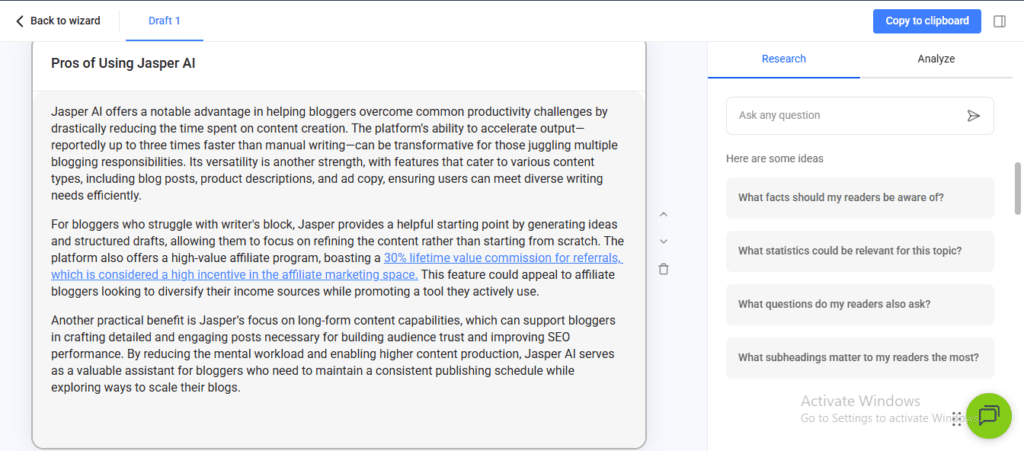Image resolution: width=1024 pixels, height=451 pixels.
Task: Open the green chat support bubble
Action: pyautogui.click(x=989, y=416)
